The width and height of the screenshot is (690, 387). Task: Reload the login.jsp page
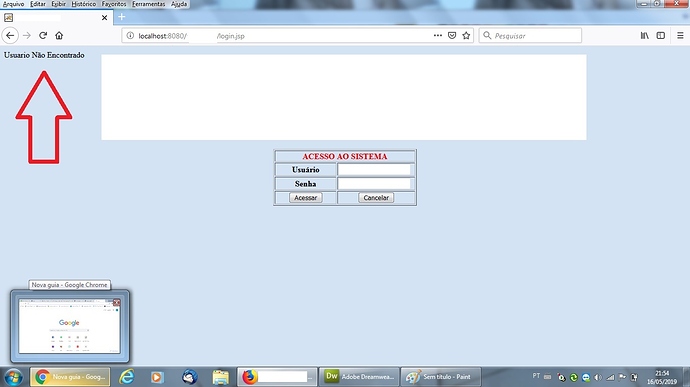tap(43, 36)
